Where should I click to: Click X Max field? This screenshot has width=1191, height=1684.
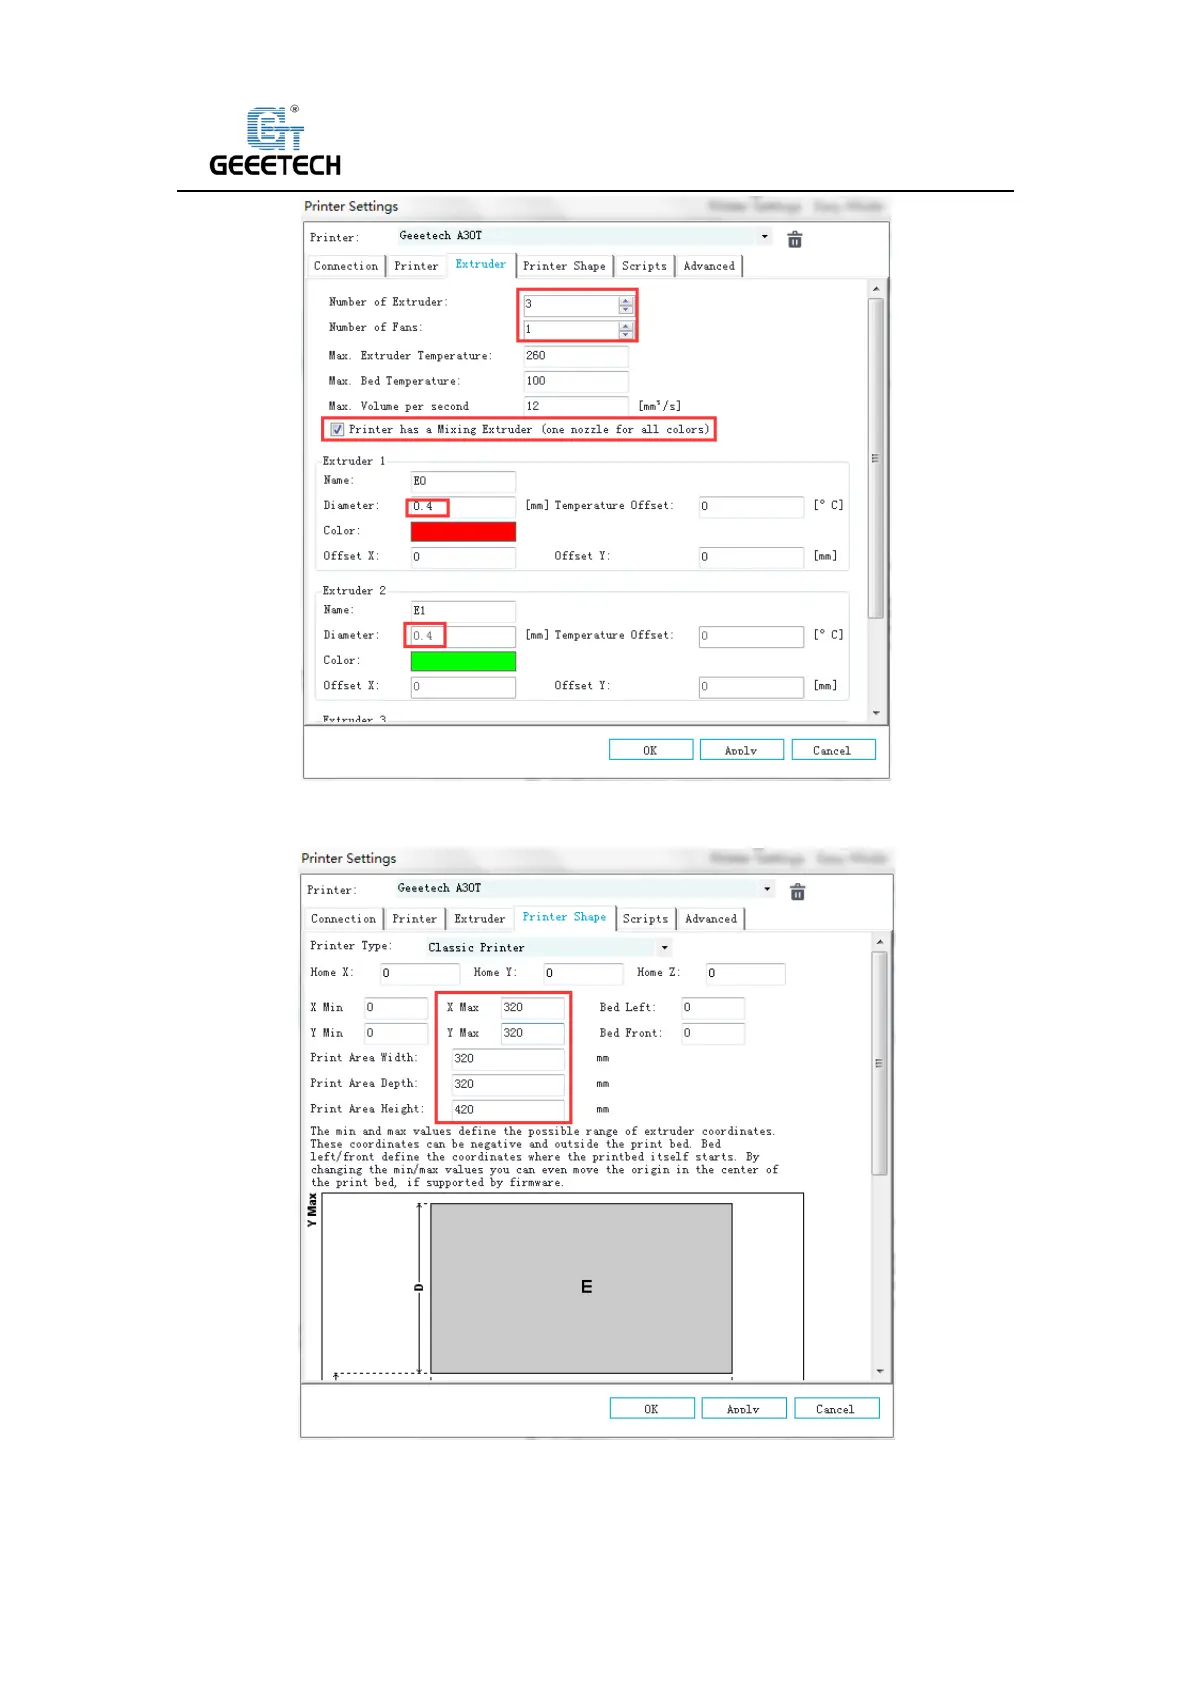(x=533, y=1008)
